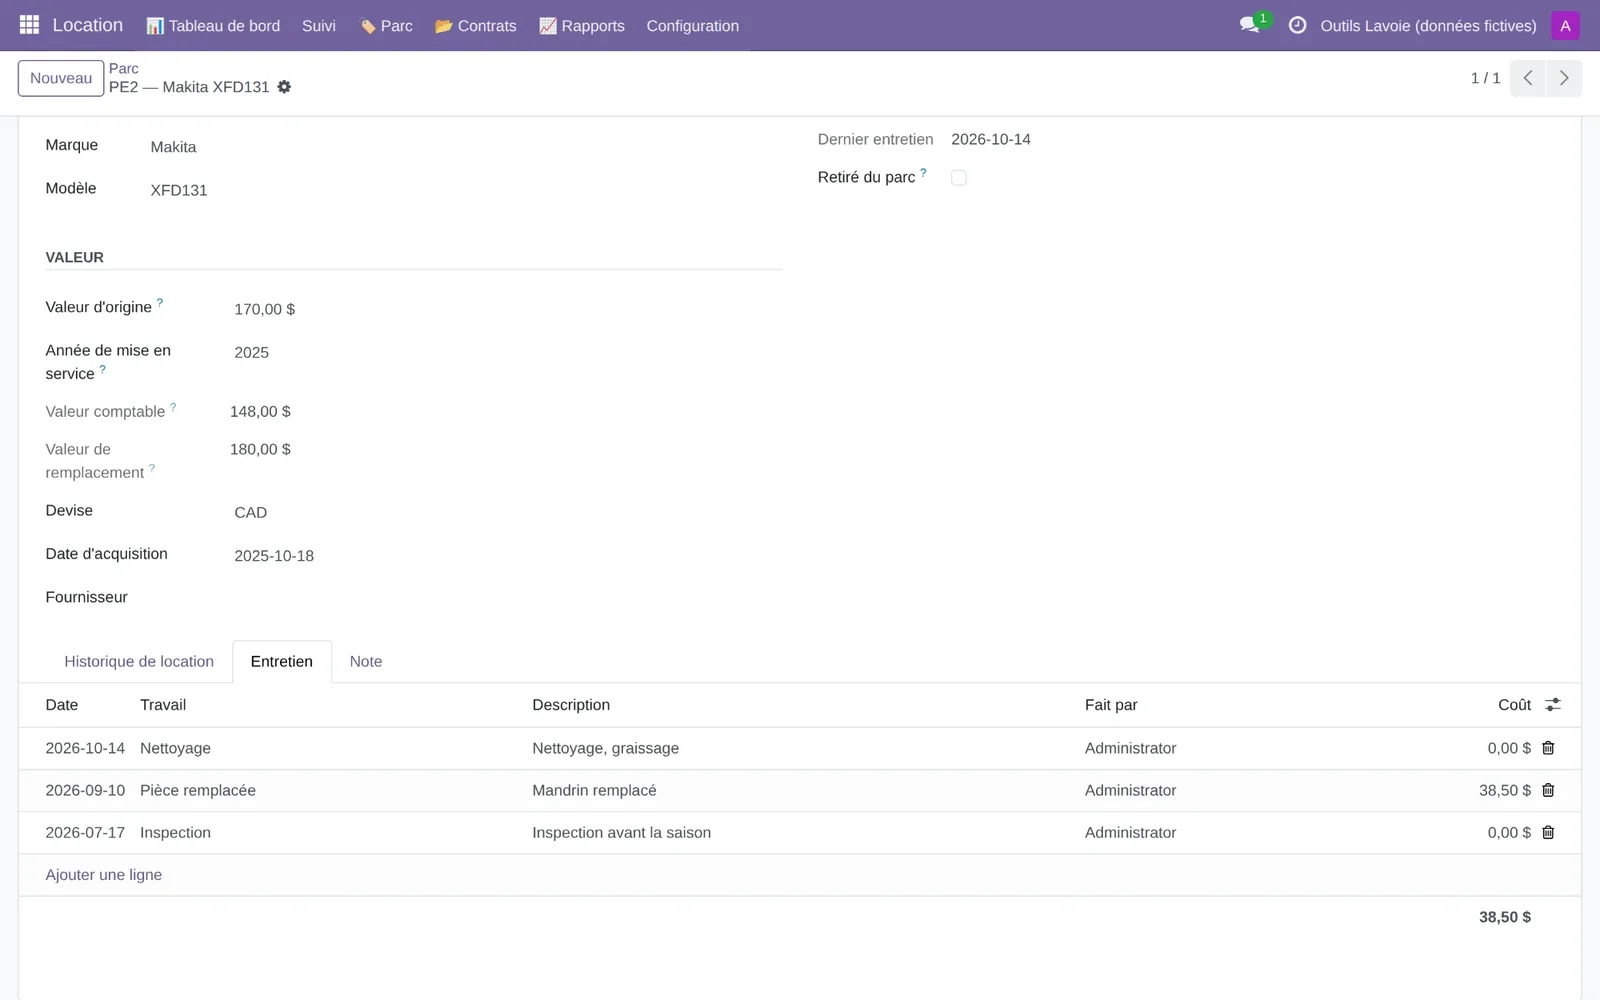Edit the Modèle field XFD131

pyautogui.click(x=465, y=190)
